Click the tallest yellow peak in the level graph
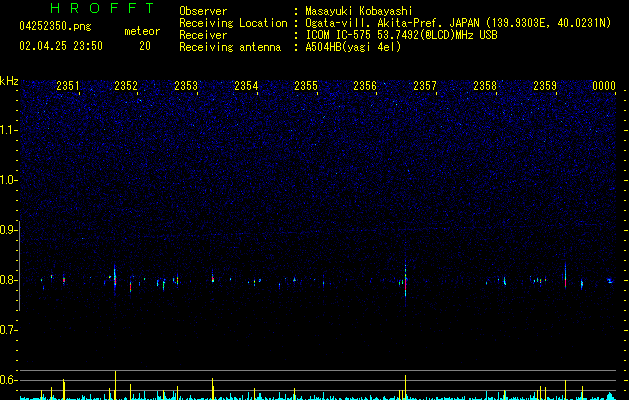This screenshot has height=400, width=629. [116, 384]
